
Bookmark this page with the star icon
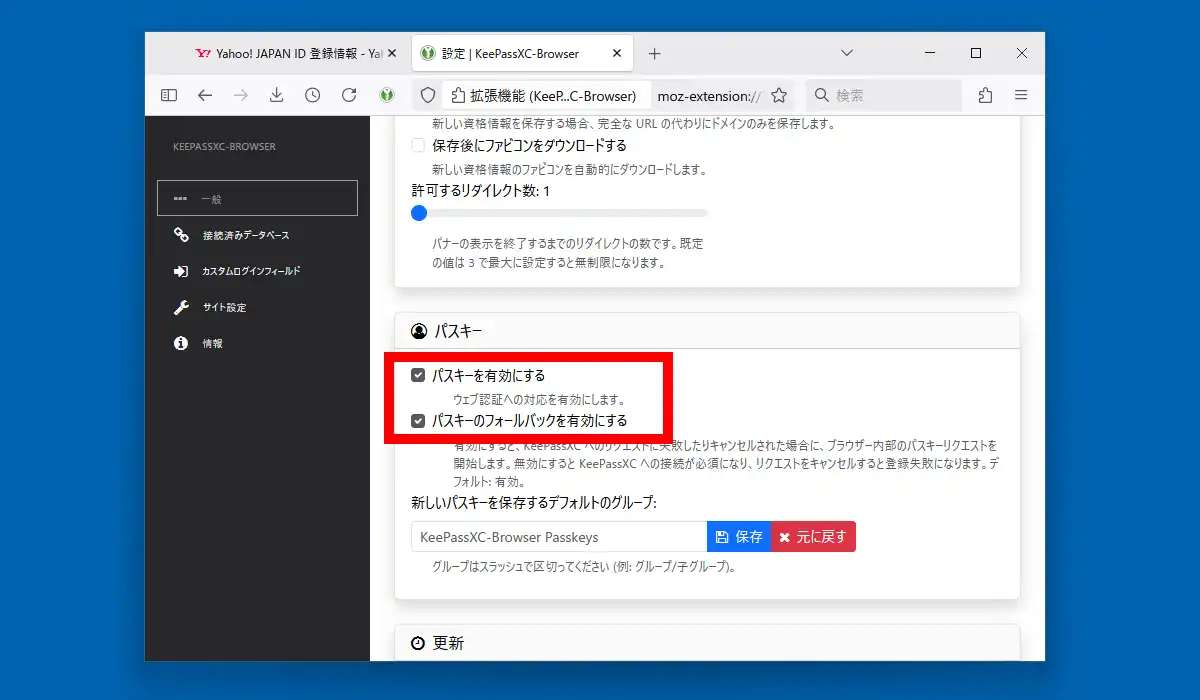[779, 95]
